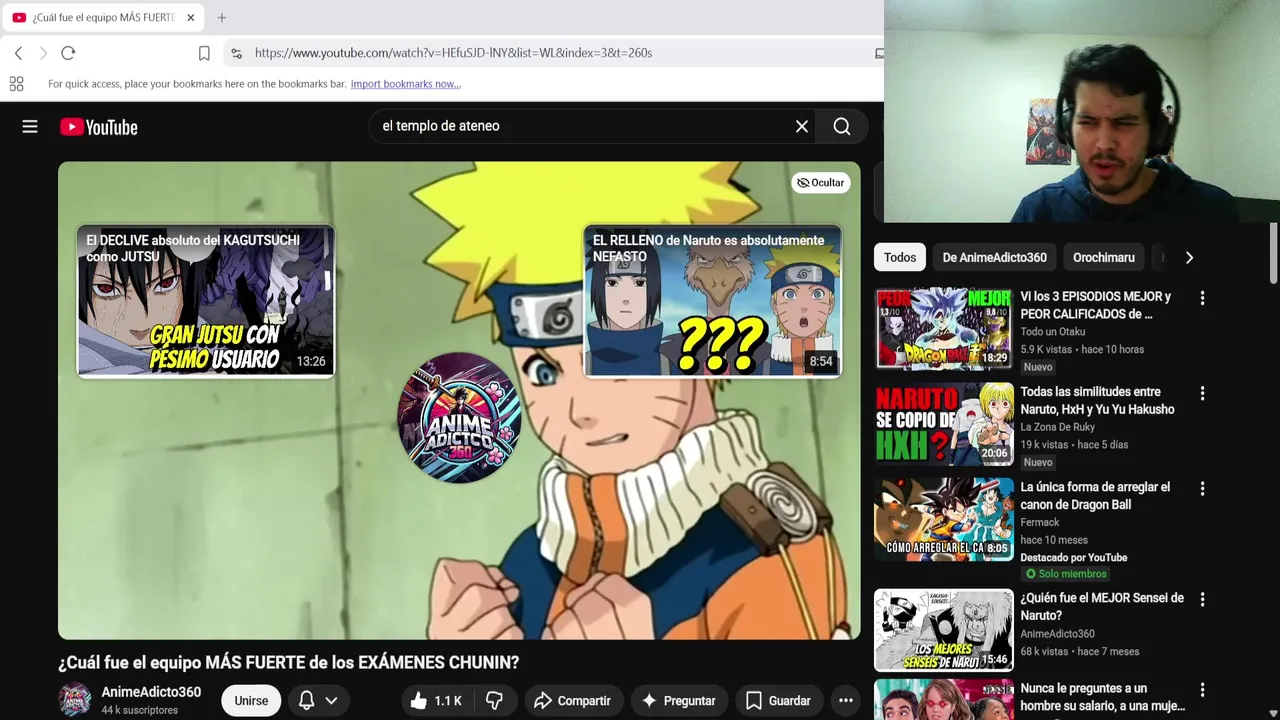Like the video (1.1 K)
Image resolution: width=1280 pixels, height=720 pixels.
435,701
